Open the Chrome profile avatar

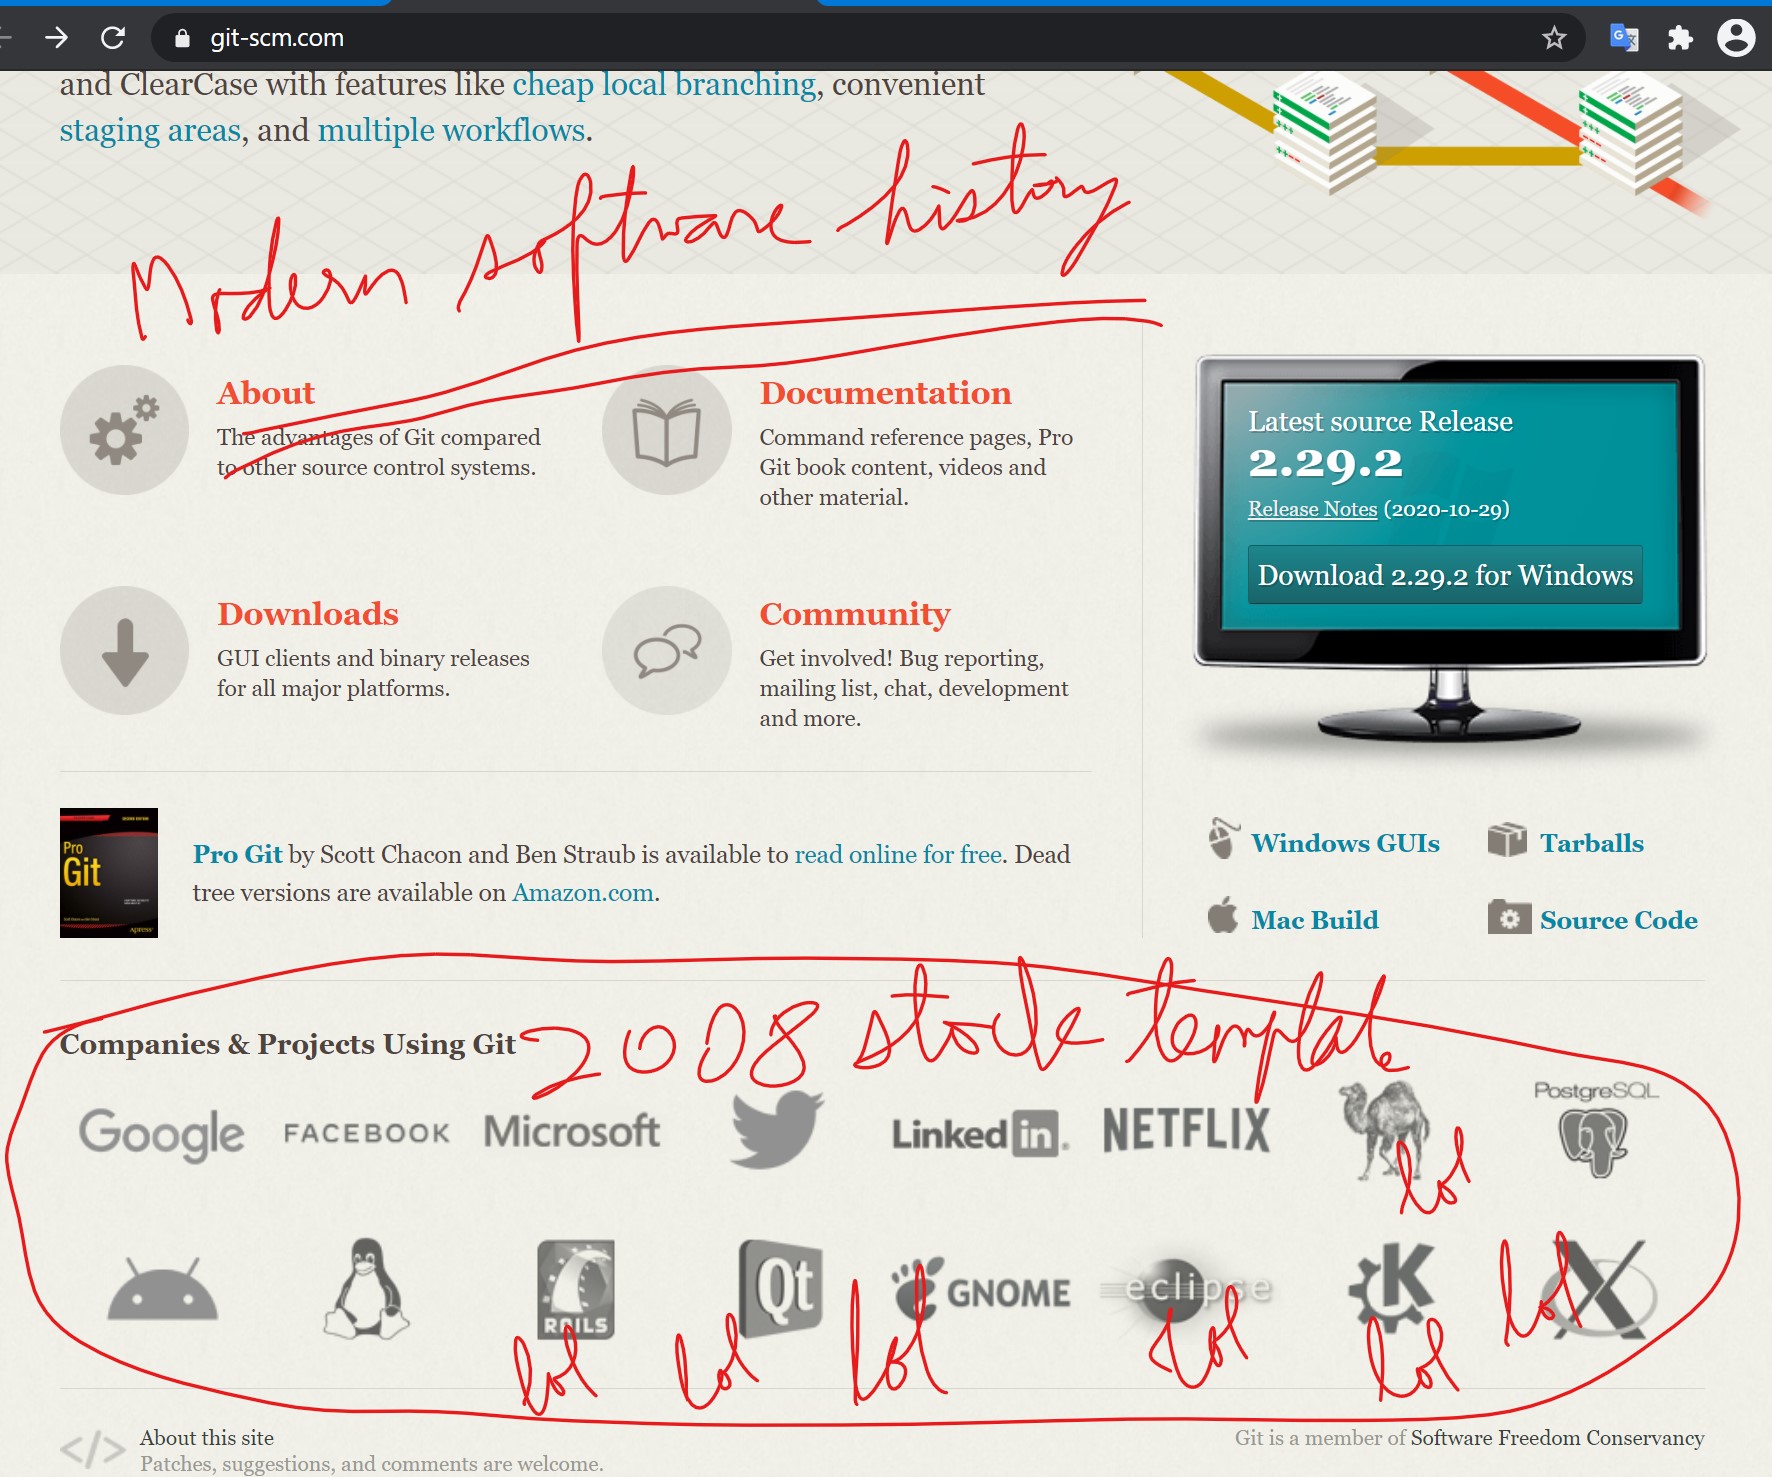click(x=1736, y=38)
